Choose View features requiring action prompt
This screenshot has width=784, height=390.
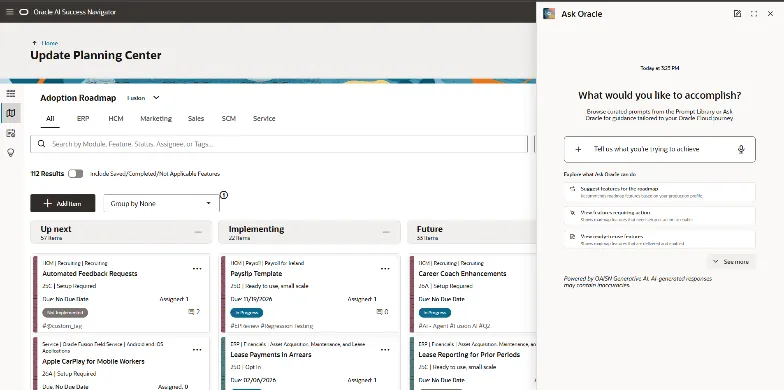click(x=660, y=216)
